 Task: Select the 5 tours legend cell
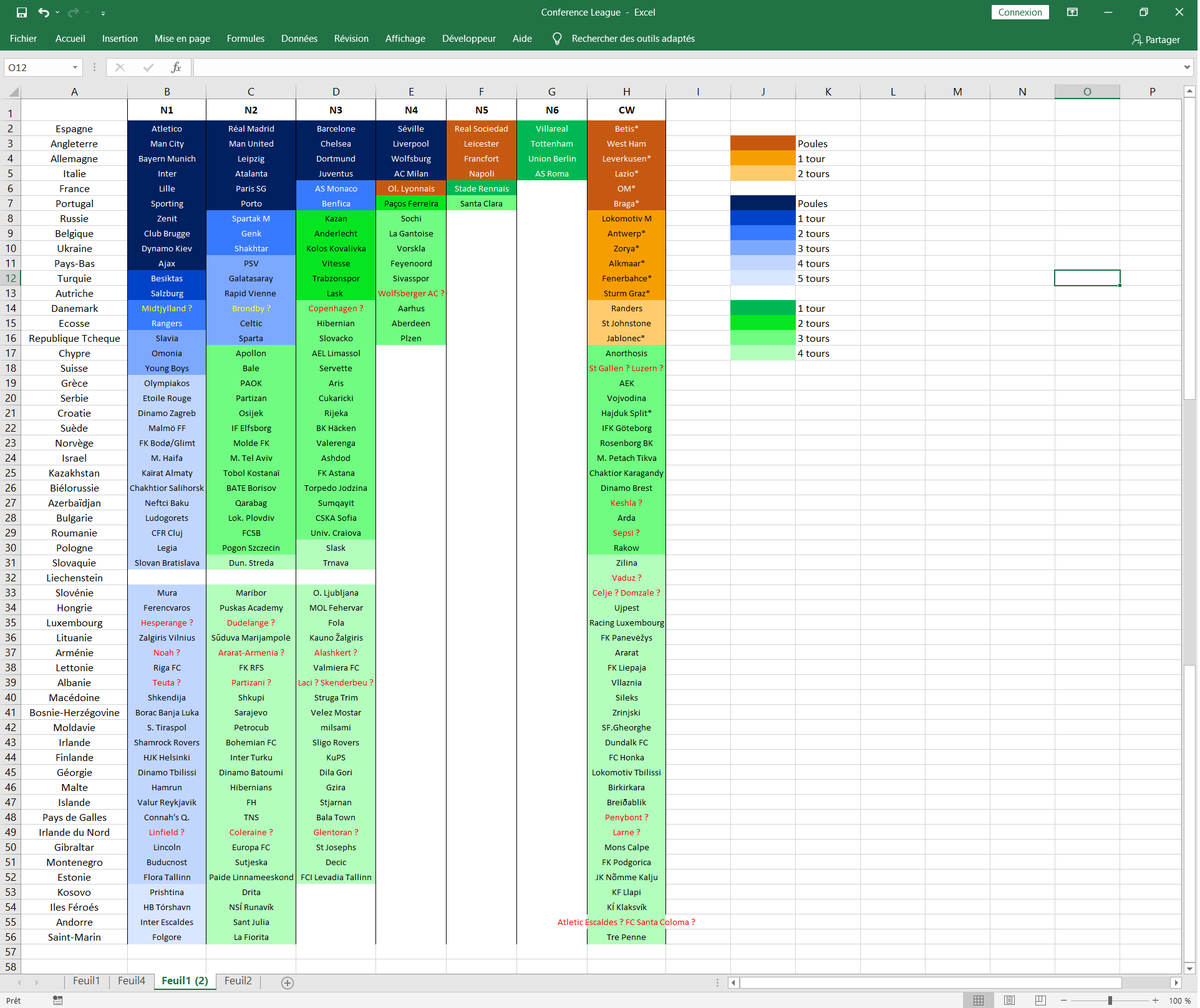[x=828, y=278]
